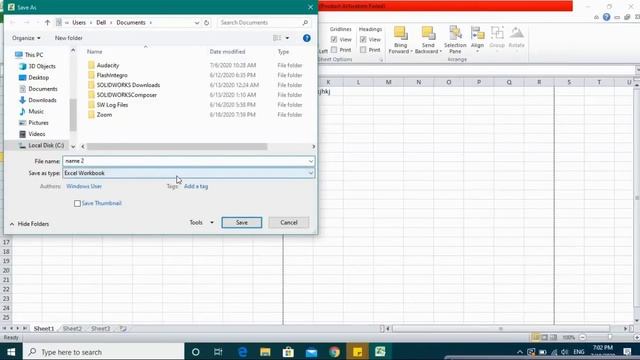Click the volume icon in system tray

coord(564,352)
